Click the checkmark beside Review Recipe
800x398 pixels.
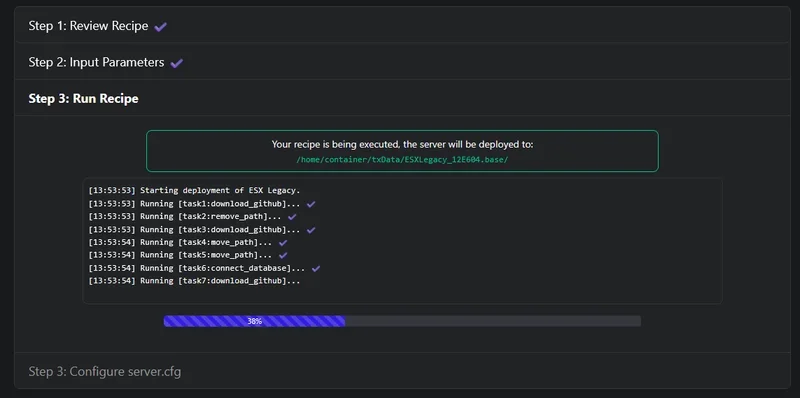click(x=160, y=27)
